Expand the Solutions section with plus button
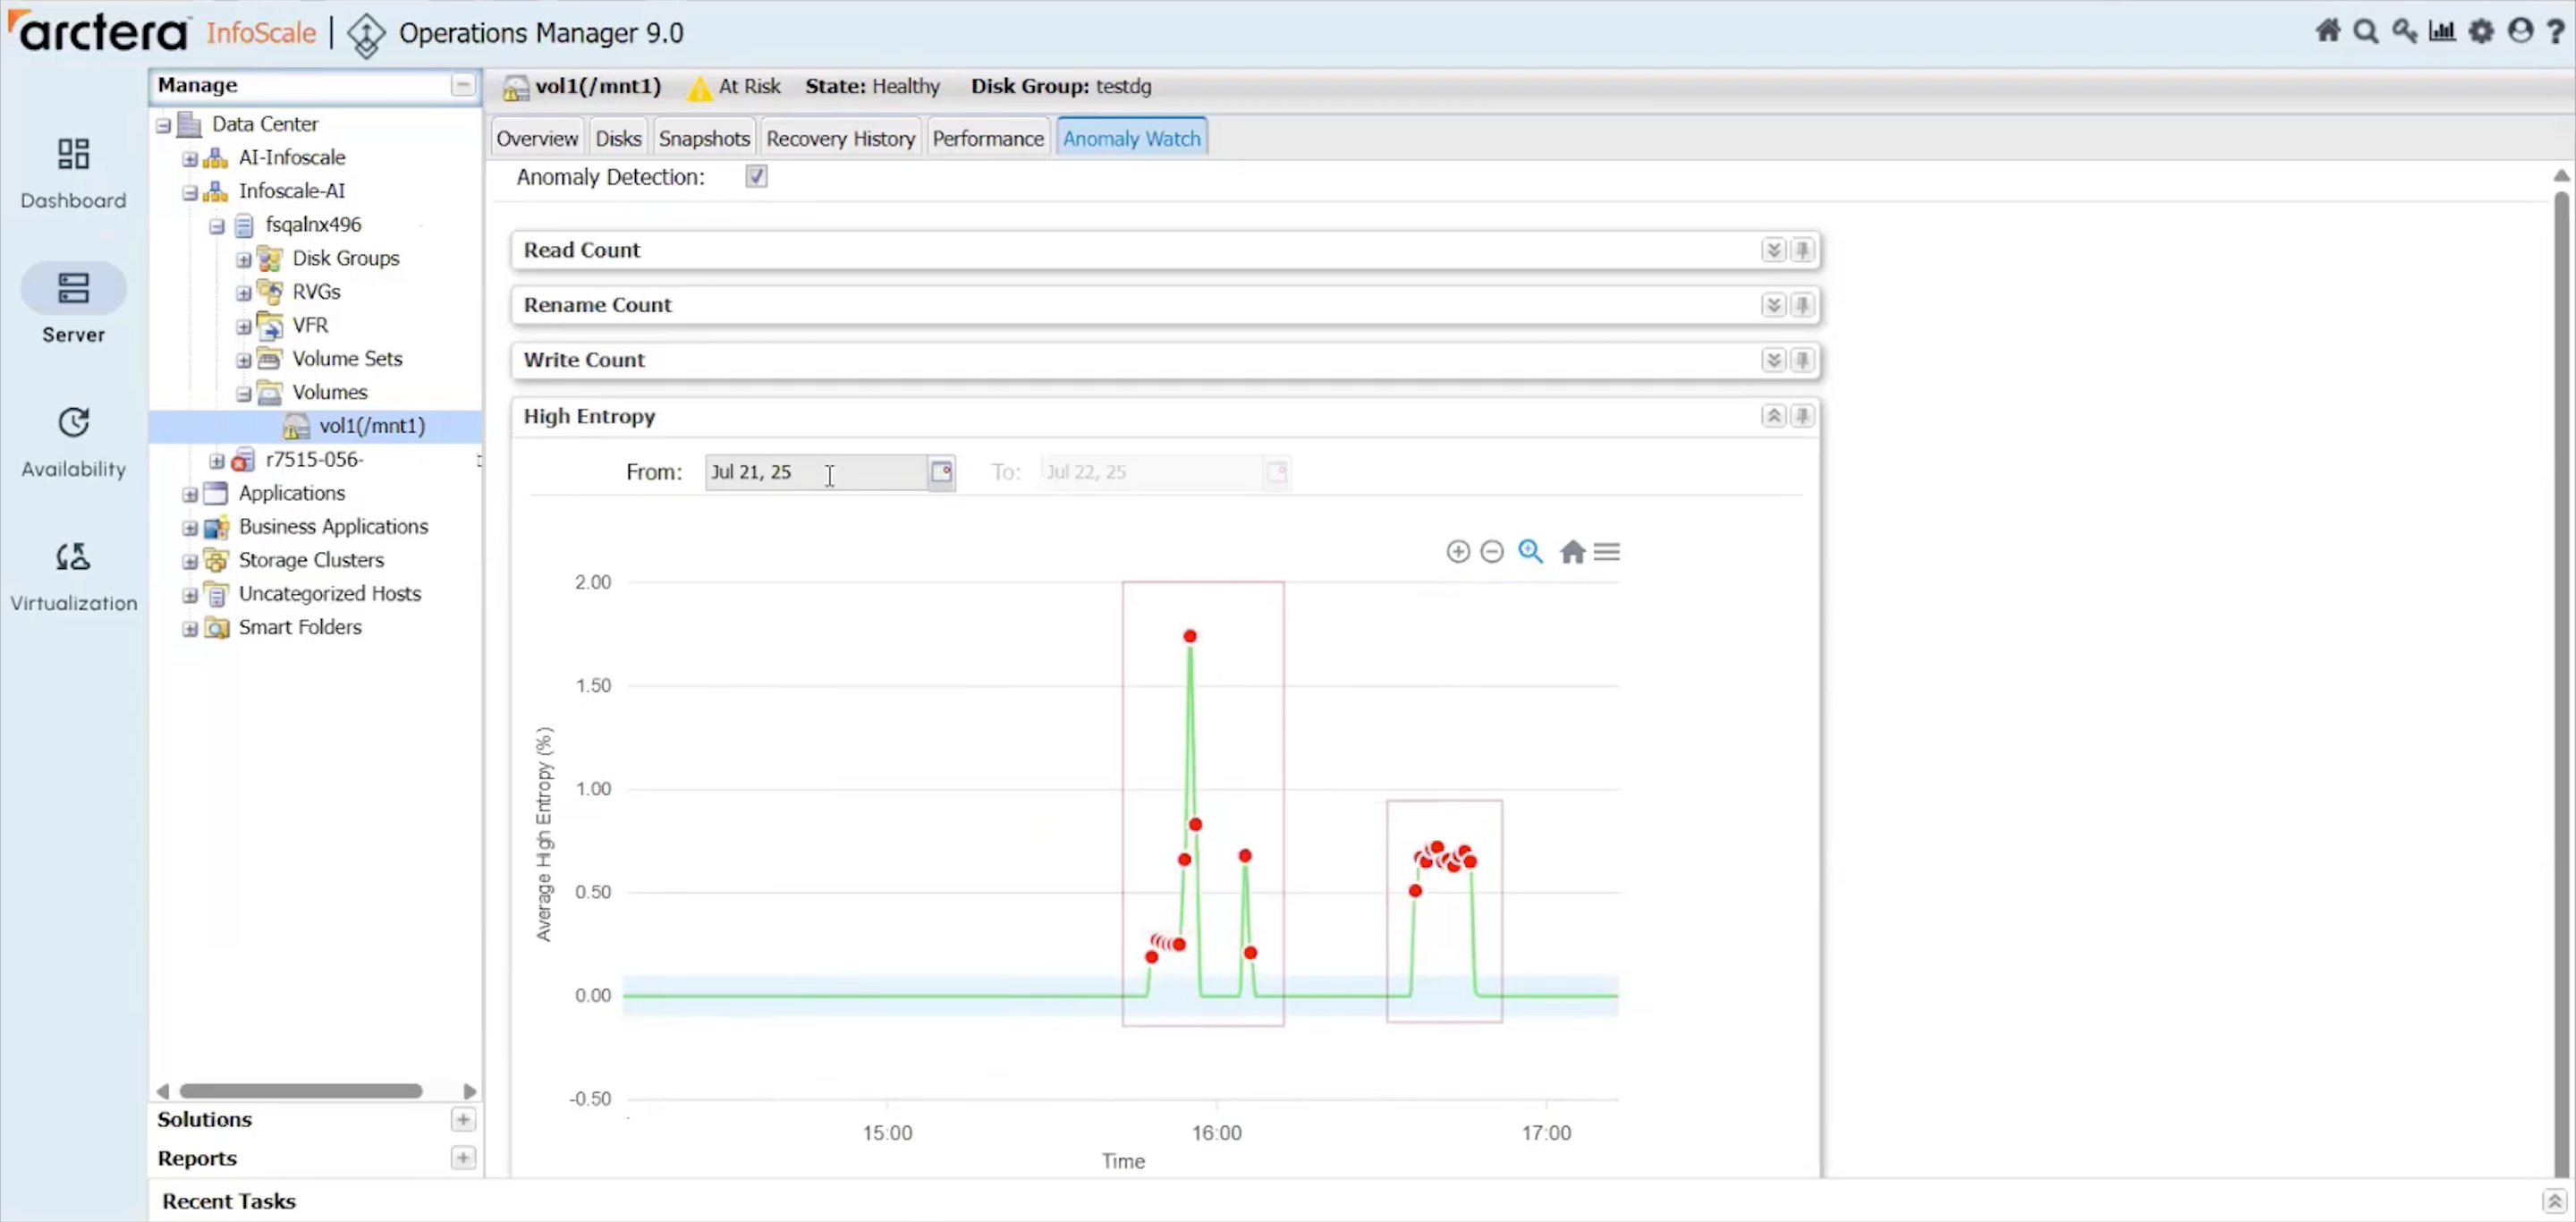 [x=462, y=1119]
